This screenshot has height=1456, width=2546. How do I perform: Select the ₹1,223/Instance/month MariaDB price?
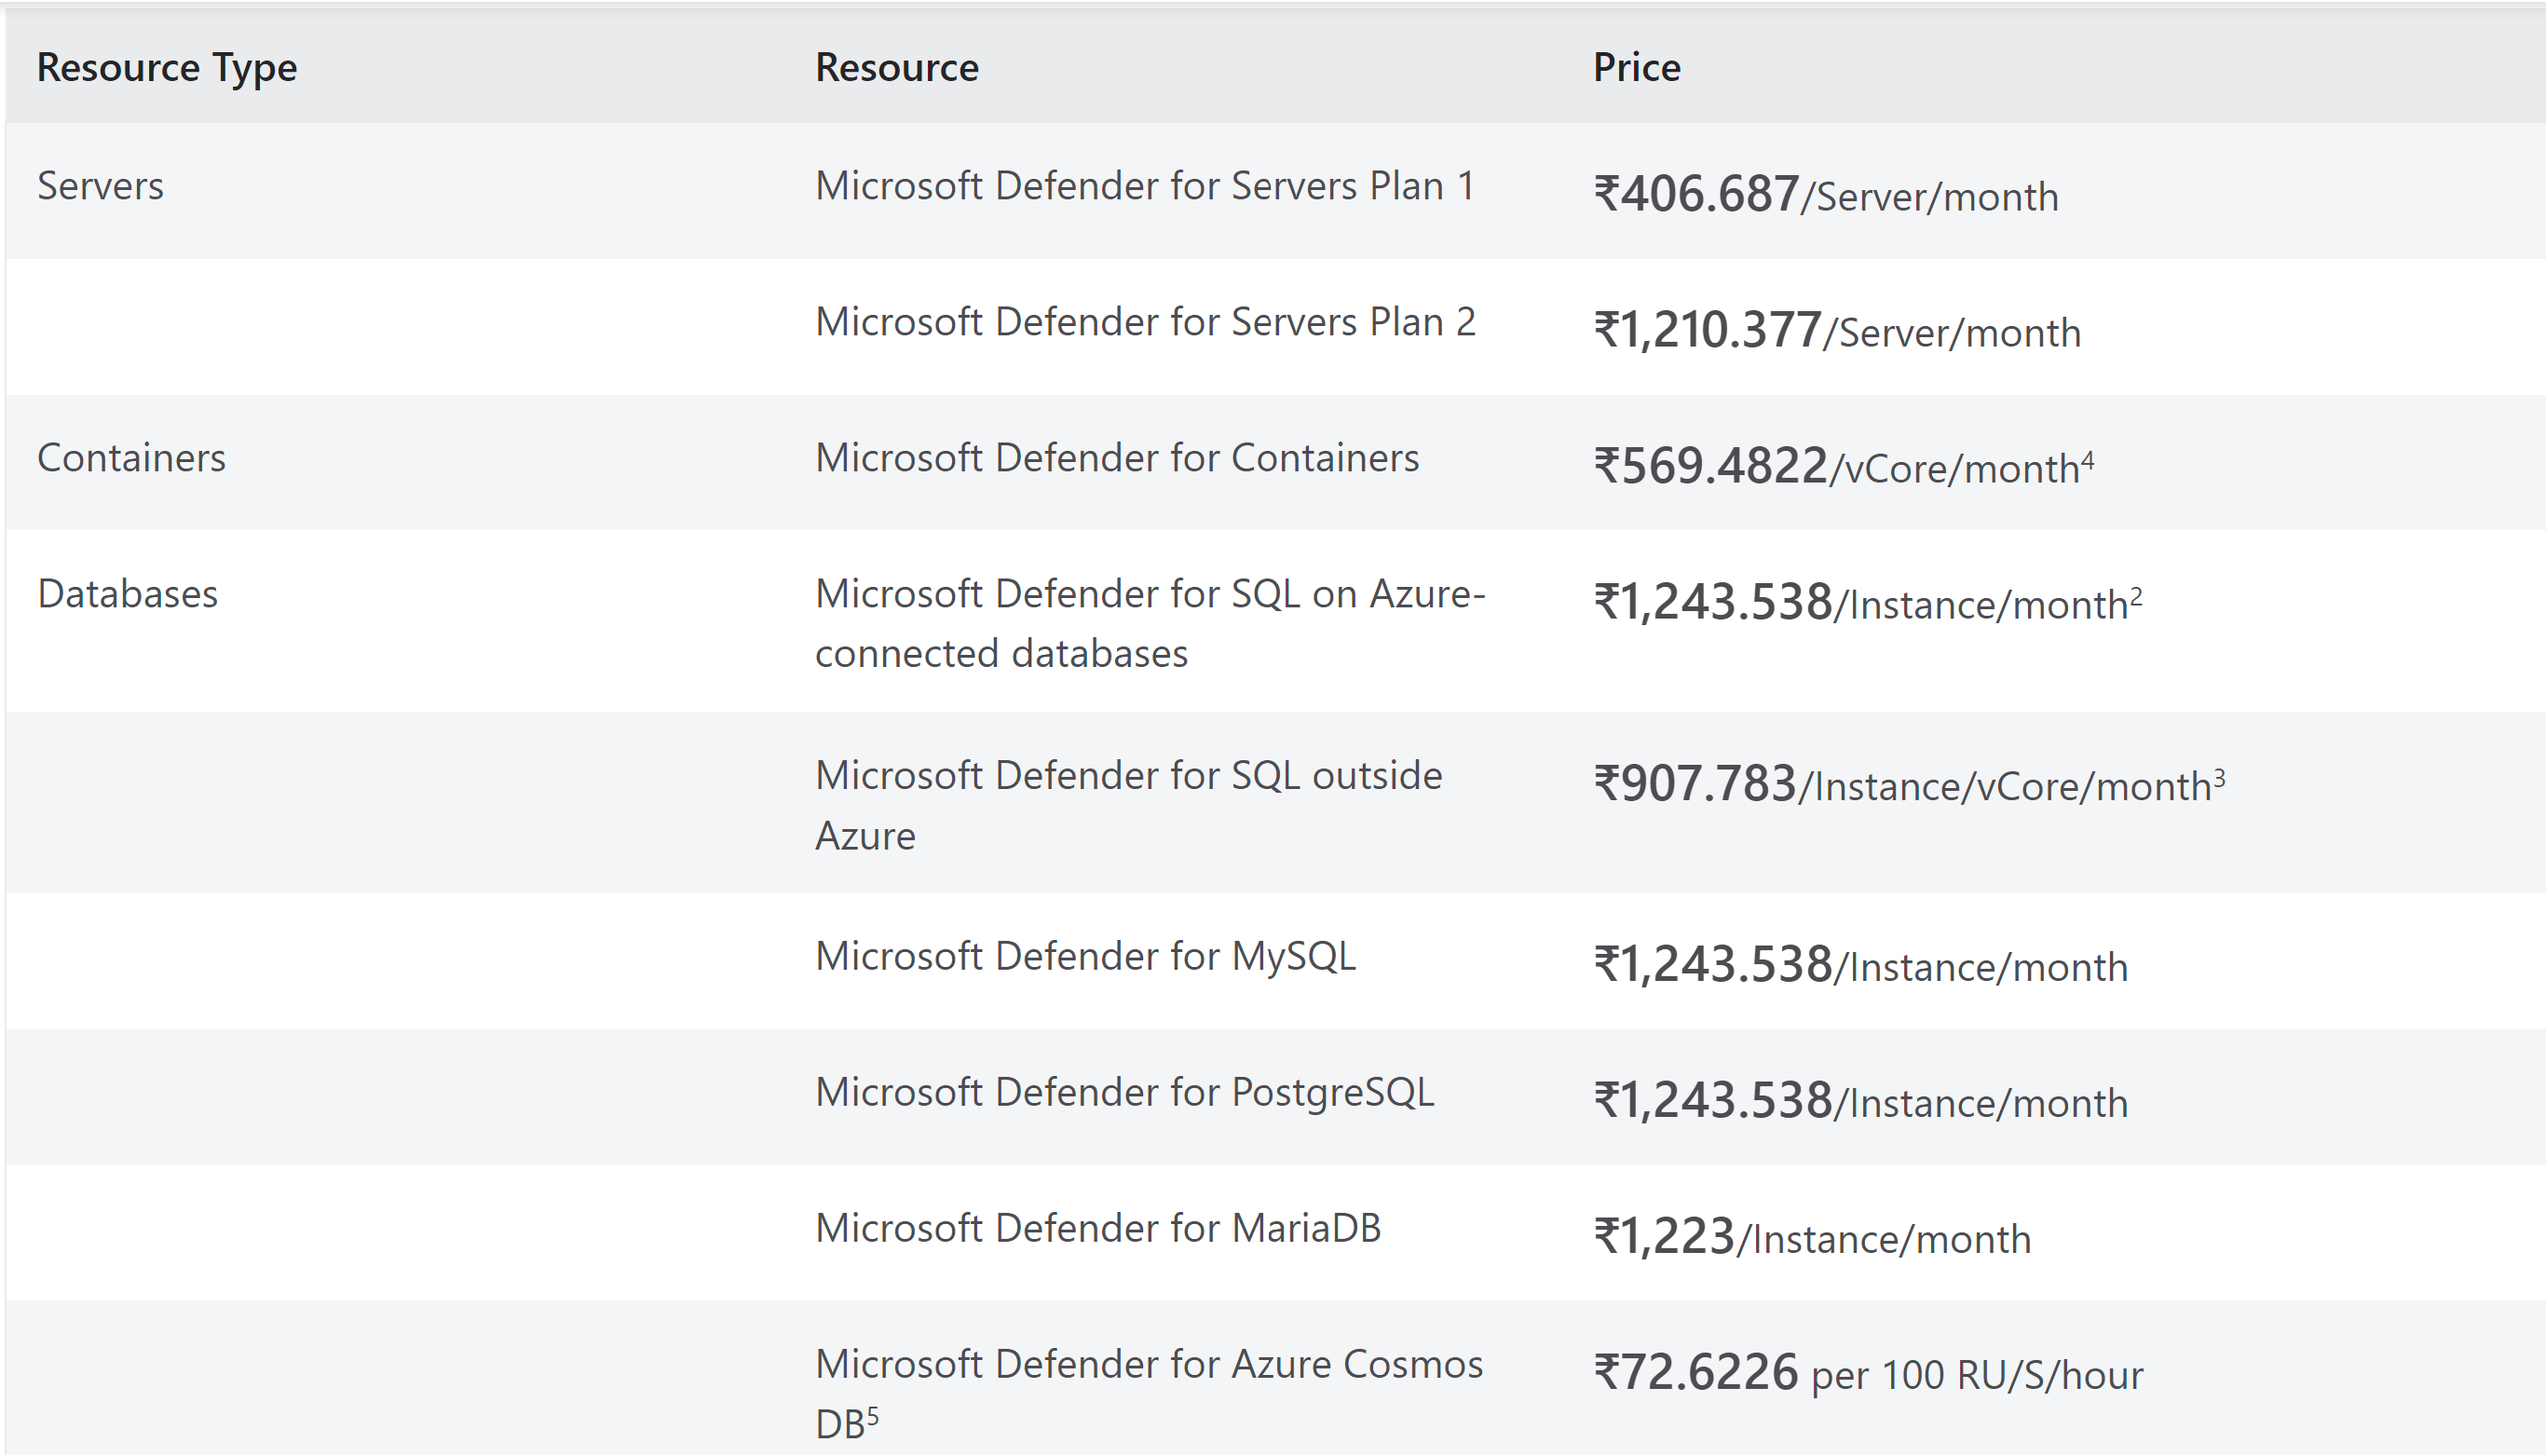[1812, 1237]
